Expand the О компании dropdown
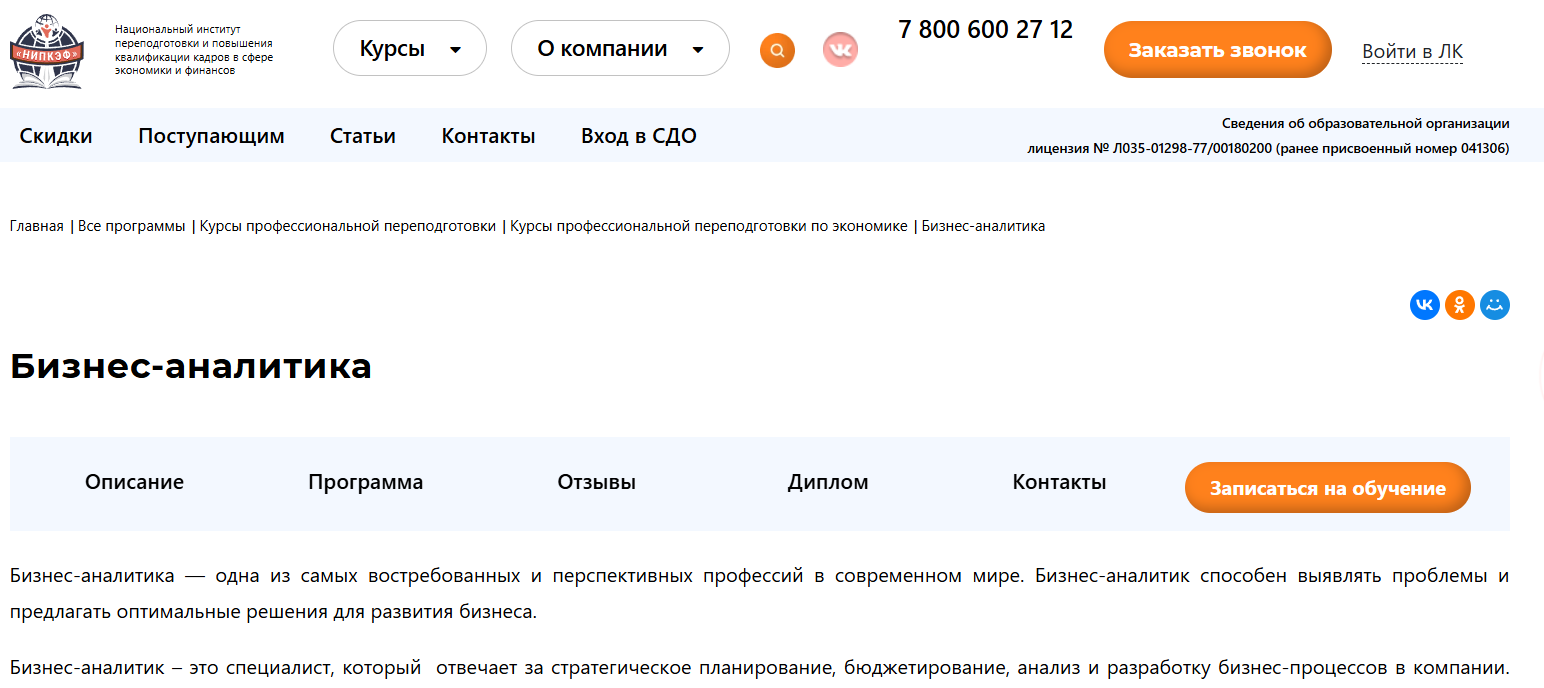 [x=620, y=49]
